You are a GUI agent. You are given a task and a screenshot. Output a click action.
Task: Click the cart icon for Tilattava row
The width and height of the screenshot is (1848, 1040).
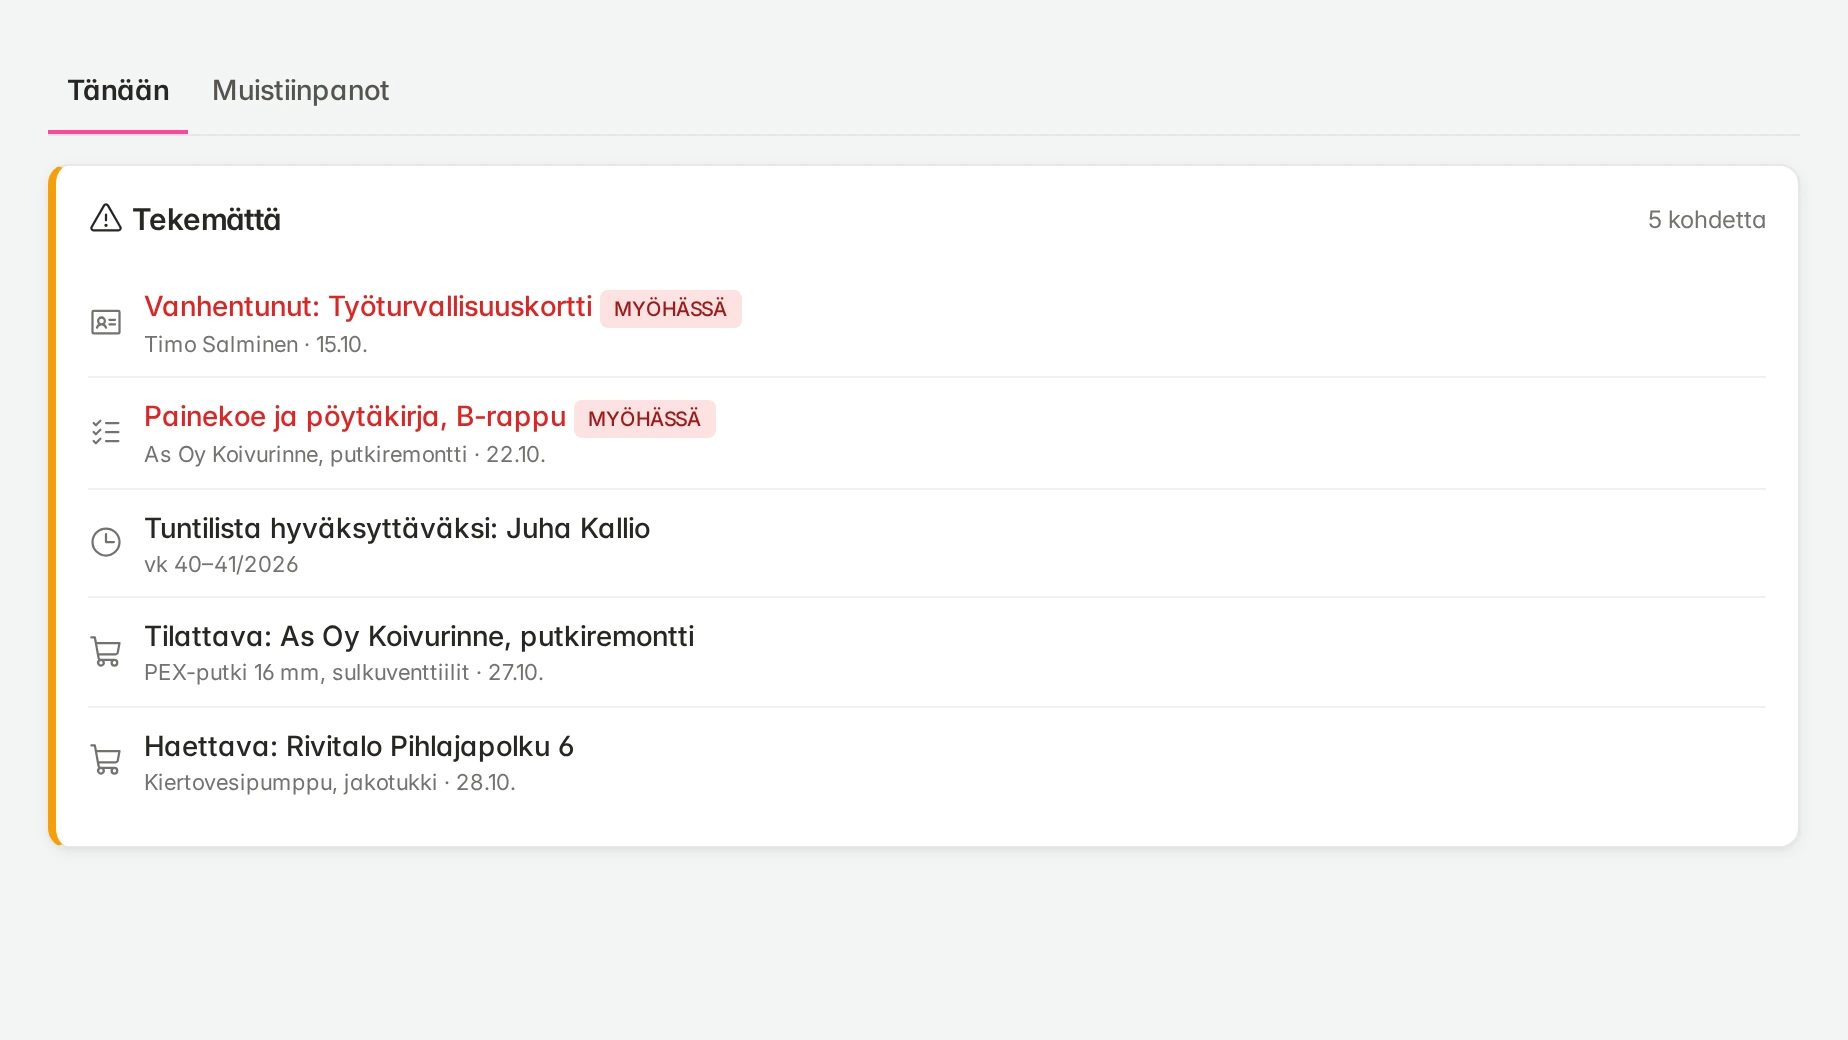(106, 652)
